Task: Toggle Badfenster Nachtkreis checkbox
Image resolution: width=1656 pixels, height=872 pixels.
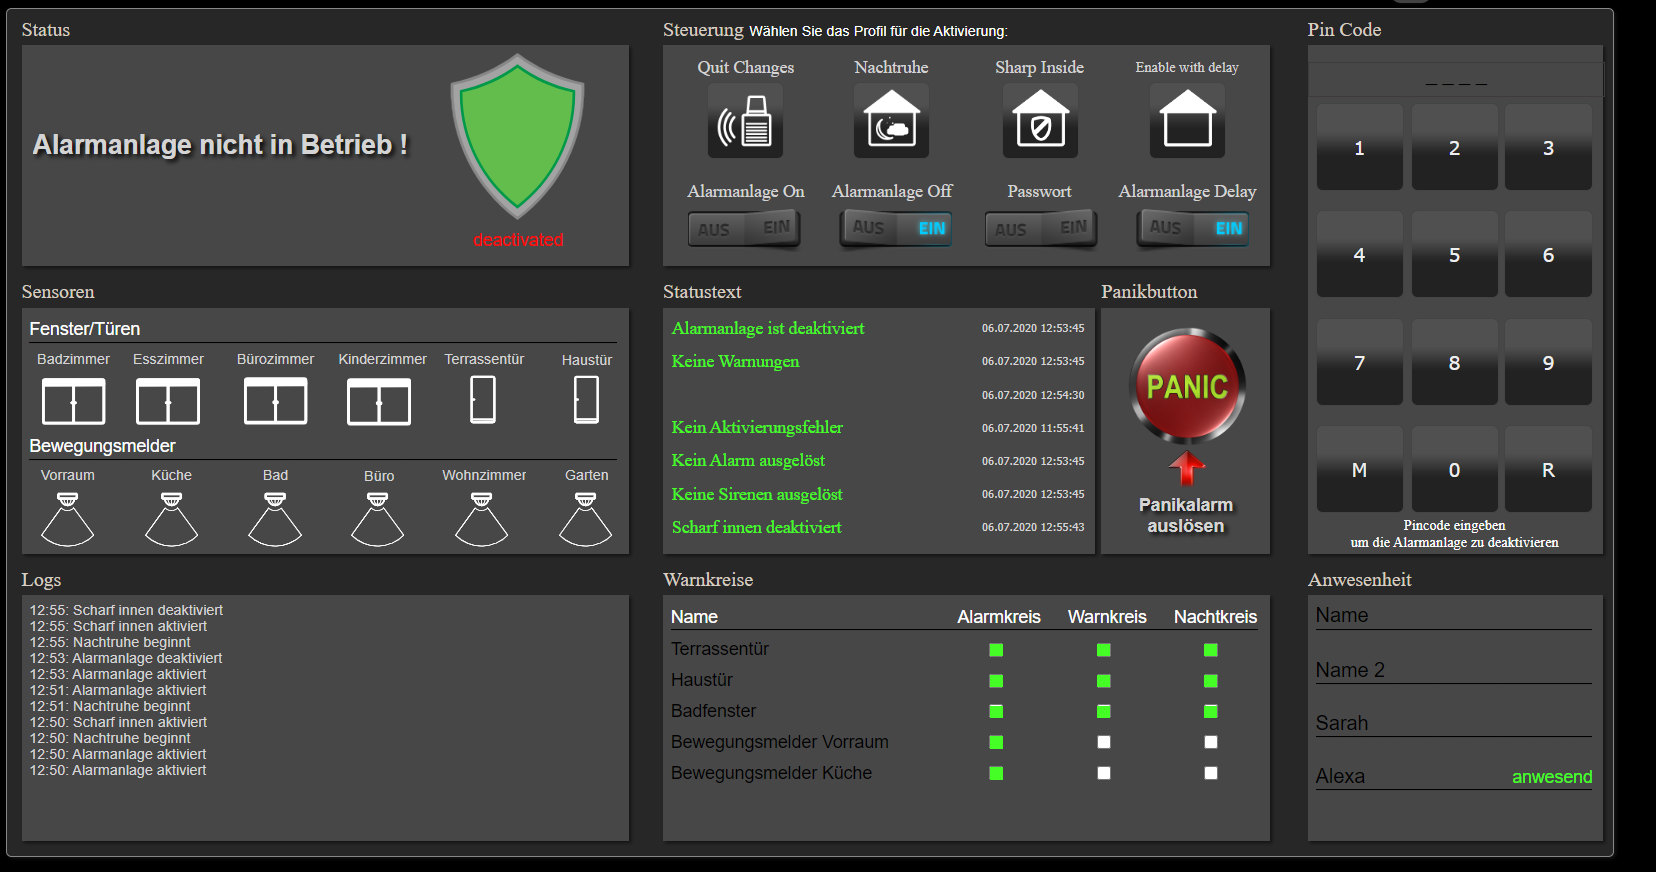Action: click(1211, 712)
